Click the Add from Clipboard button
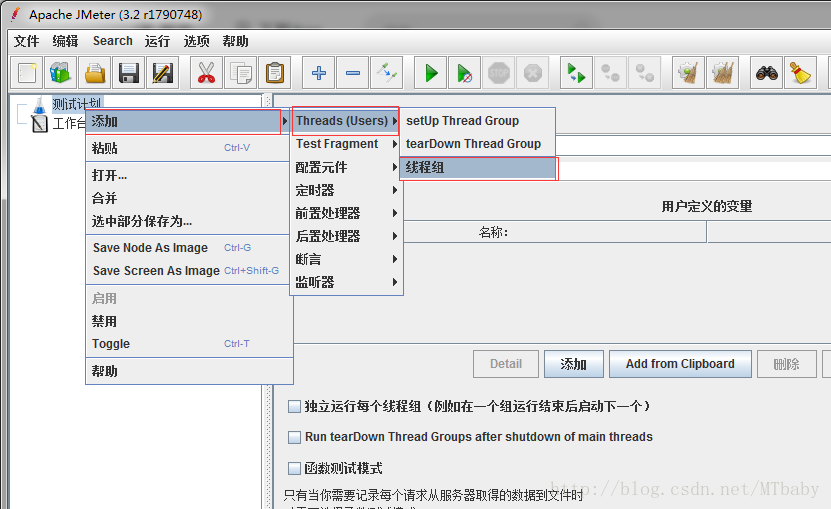Screen dimensions: 831x509 [680, 364]
